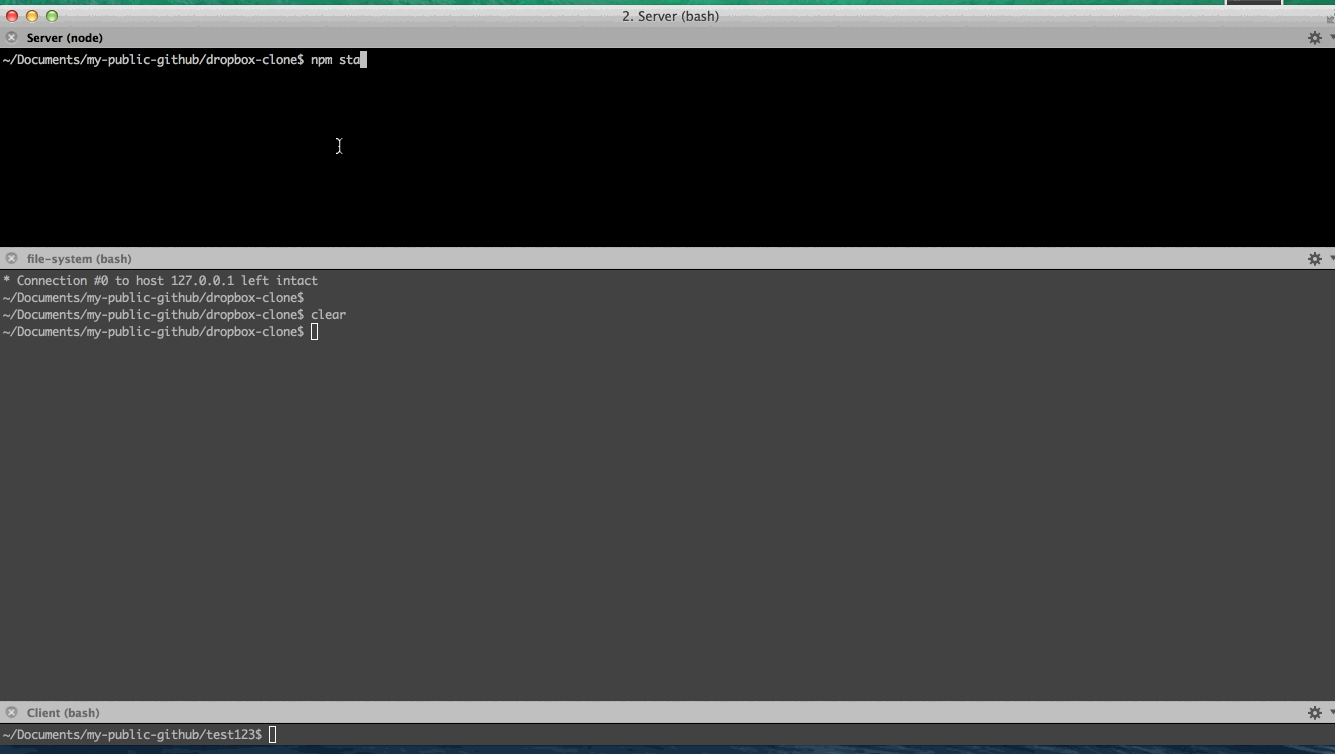Screen dimensions: 1335x754
Task: Close the file-system (bash) pane
Action: (x=11, y=258)
